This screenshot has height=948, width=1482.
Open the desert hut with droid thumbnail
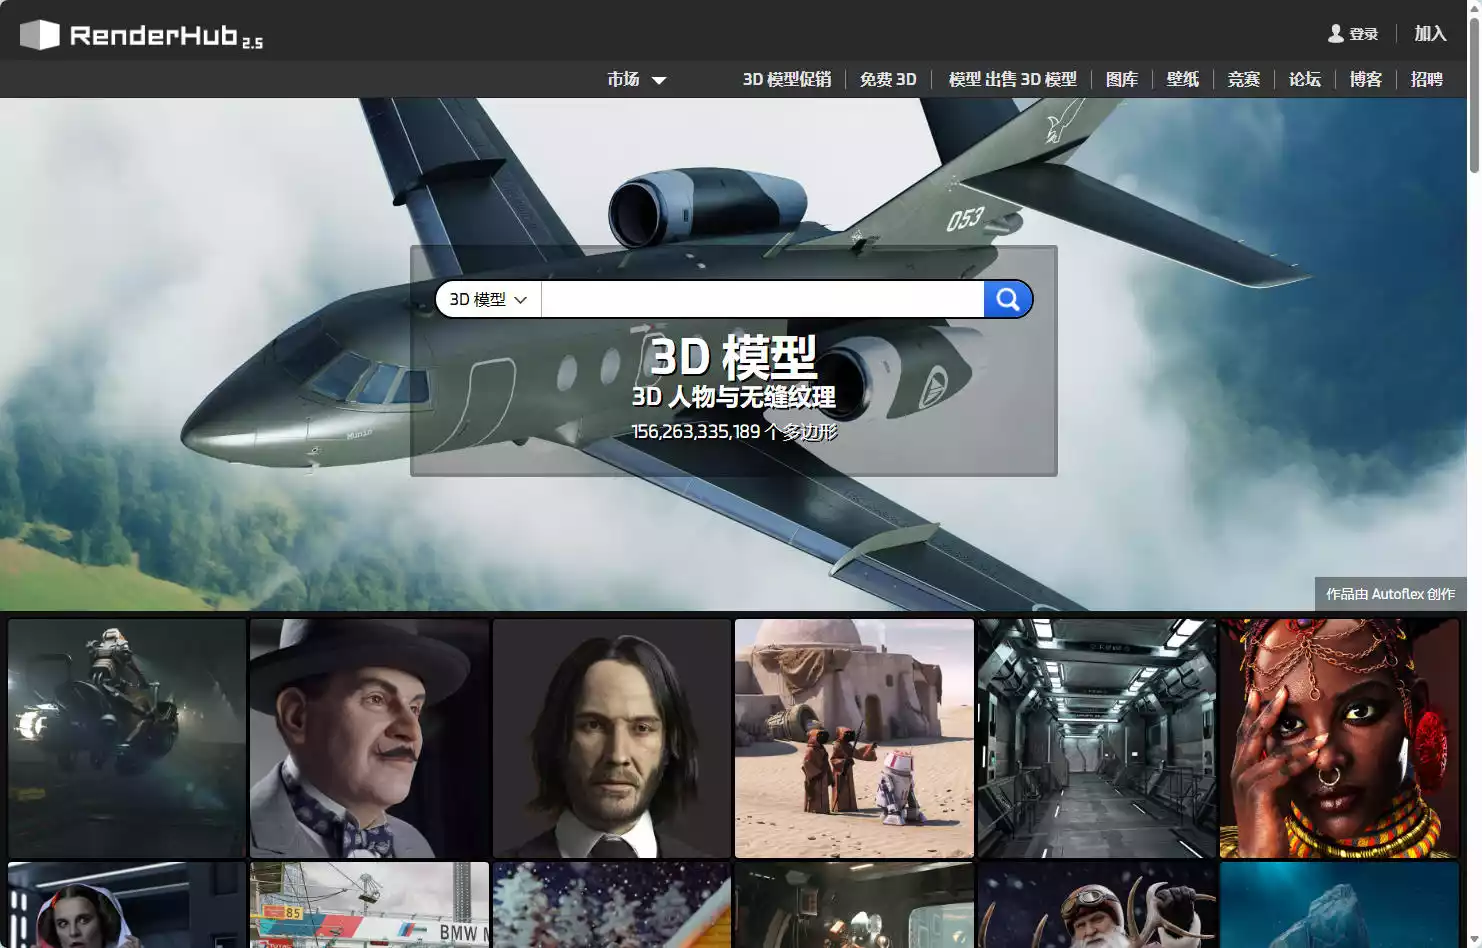coord(854,738)
